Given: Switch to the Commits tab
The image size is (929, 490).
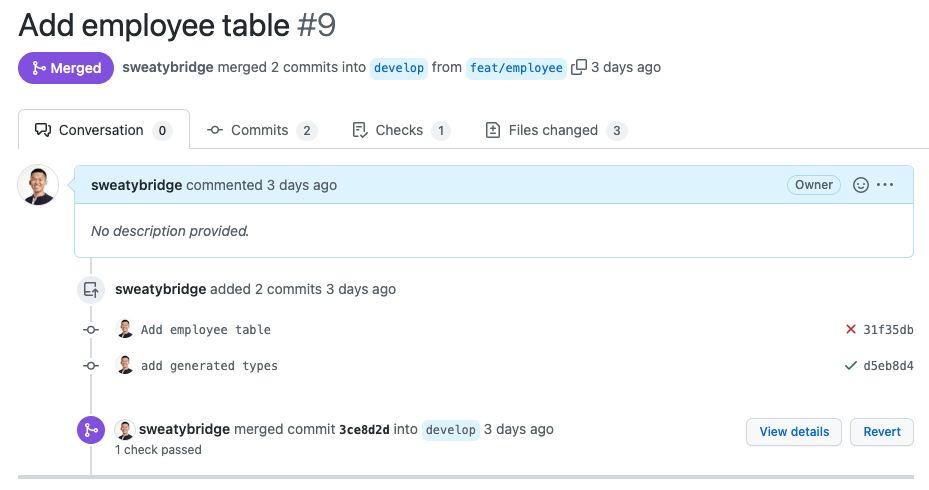Looking at the screenshot, I should click(262, 130).
